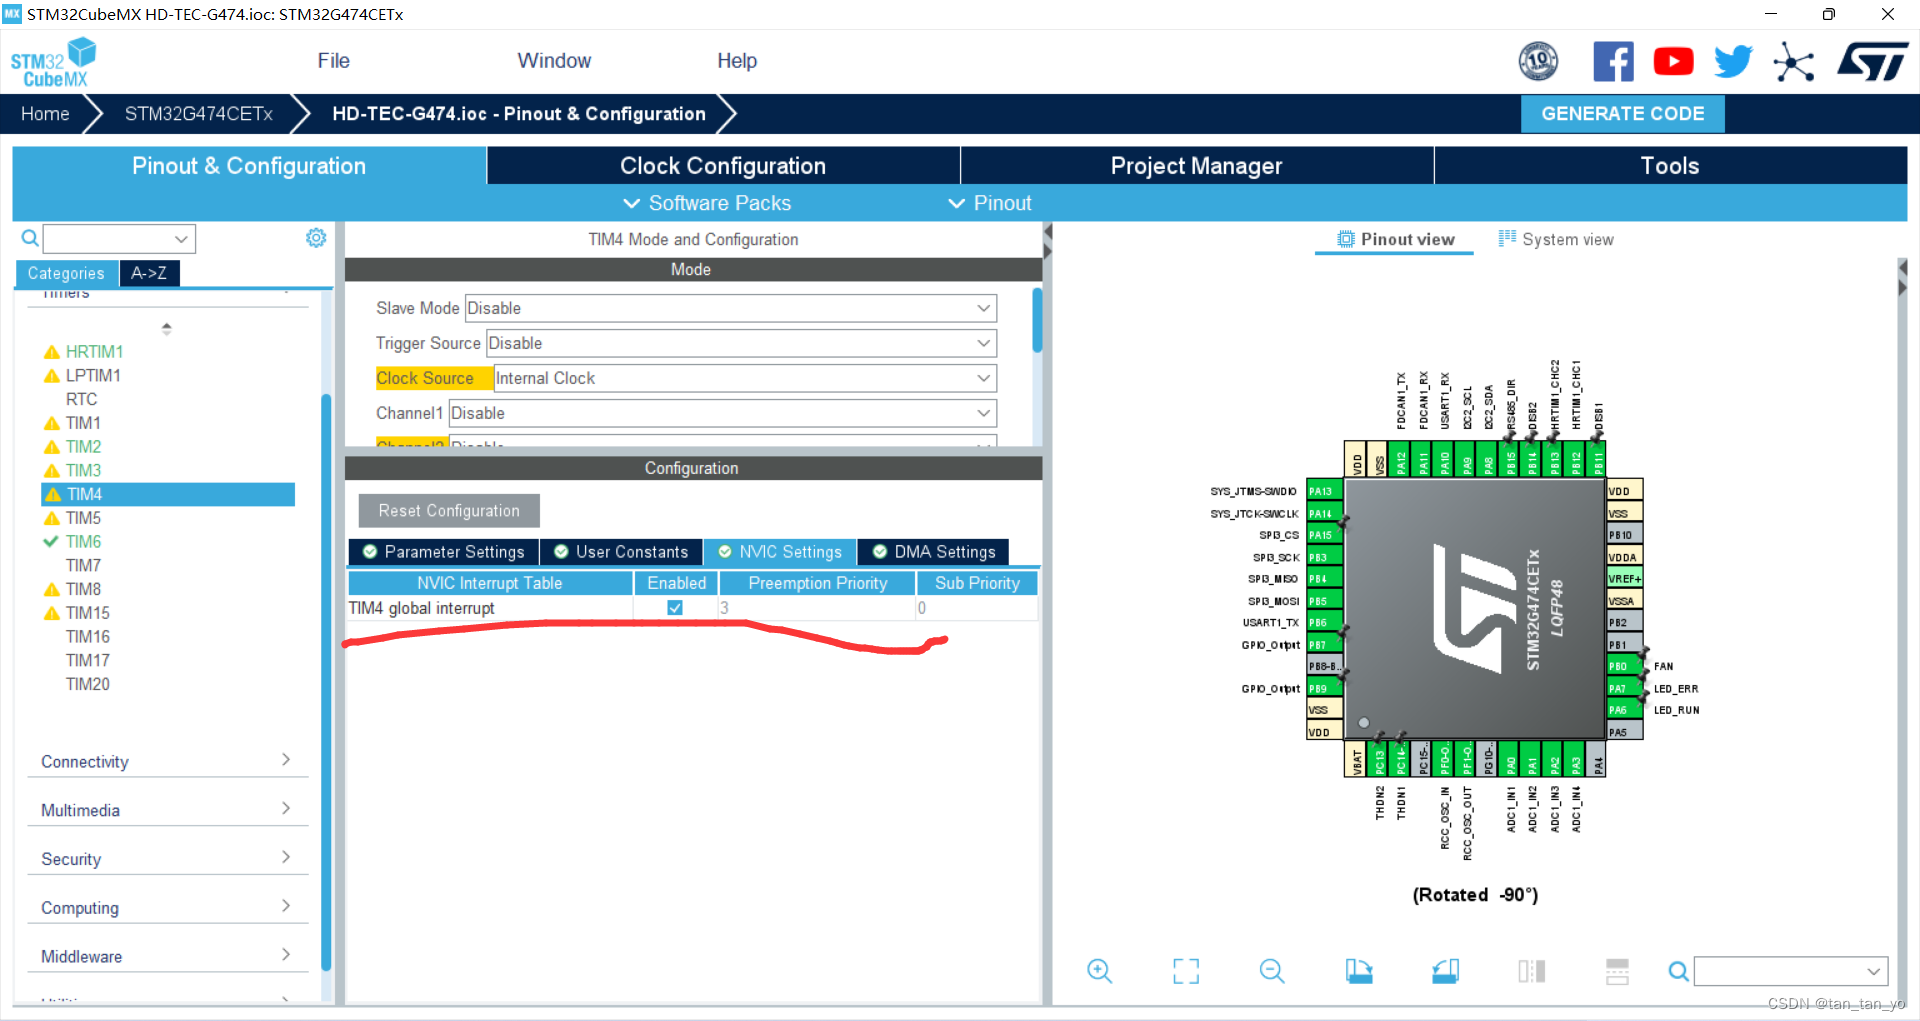Expand the Security category
The width and height of the screenshot is (1920, 1021).
click(167, 859)
